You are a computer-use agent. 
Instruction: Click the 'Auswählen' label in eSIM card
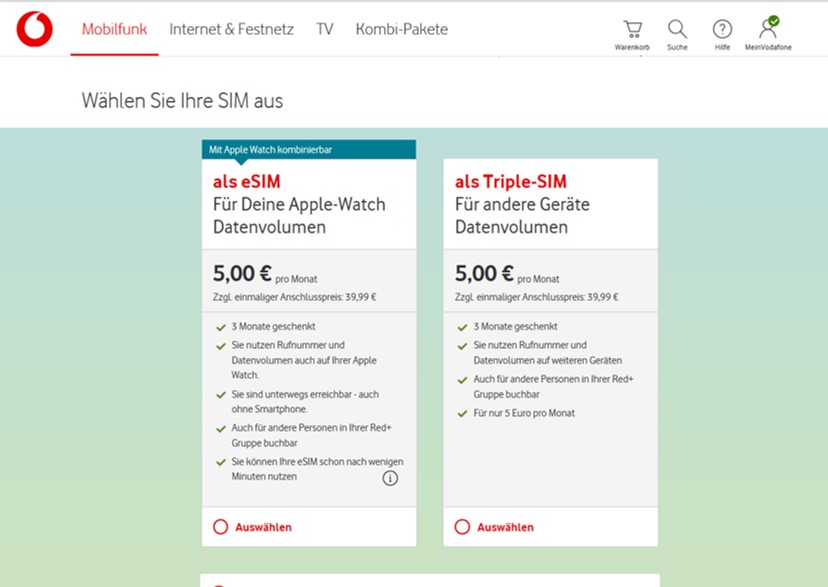coord(263,527)
